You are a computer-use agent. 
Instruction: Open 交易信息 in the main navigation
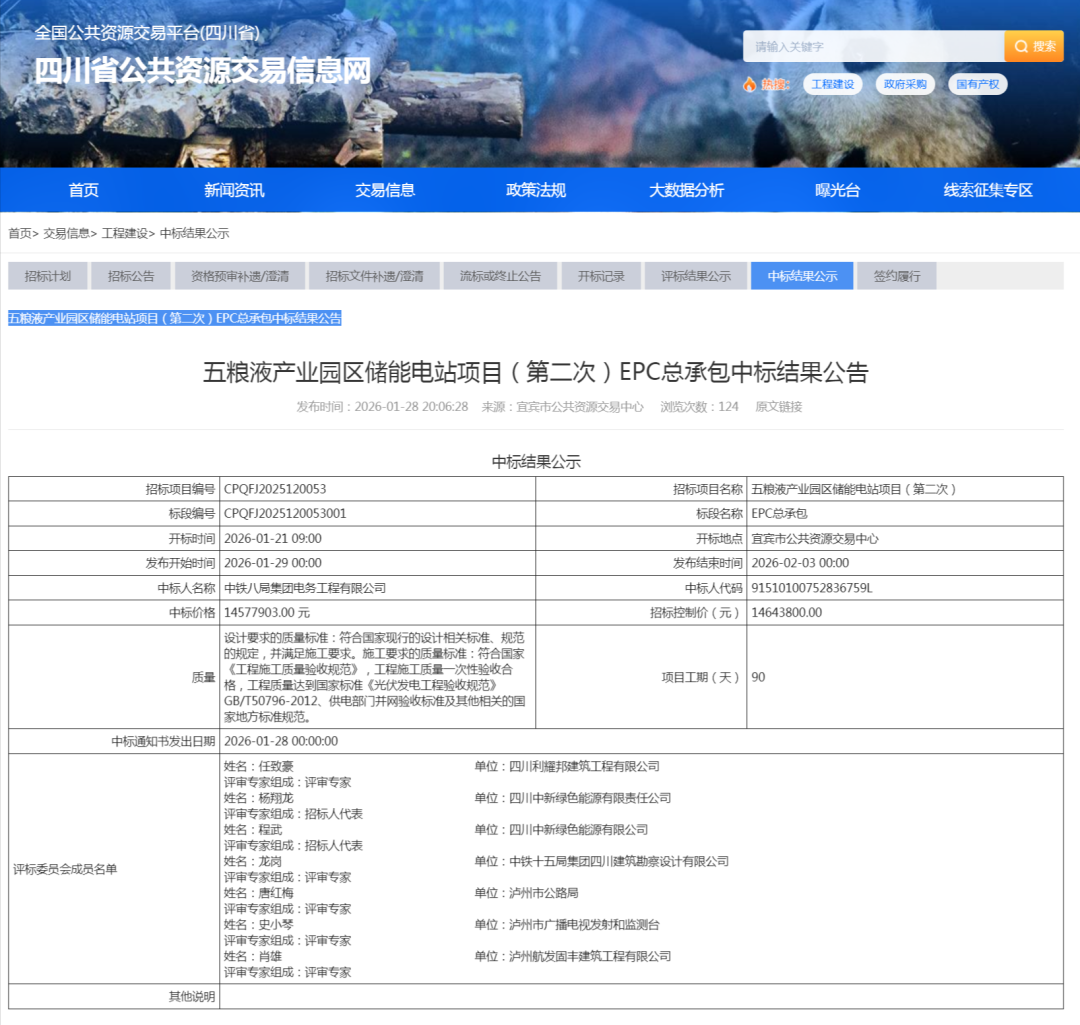pos(385,190)
